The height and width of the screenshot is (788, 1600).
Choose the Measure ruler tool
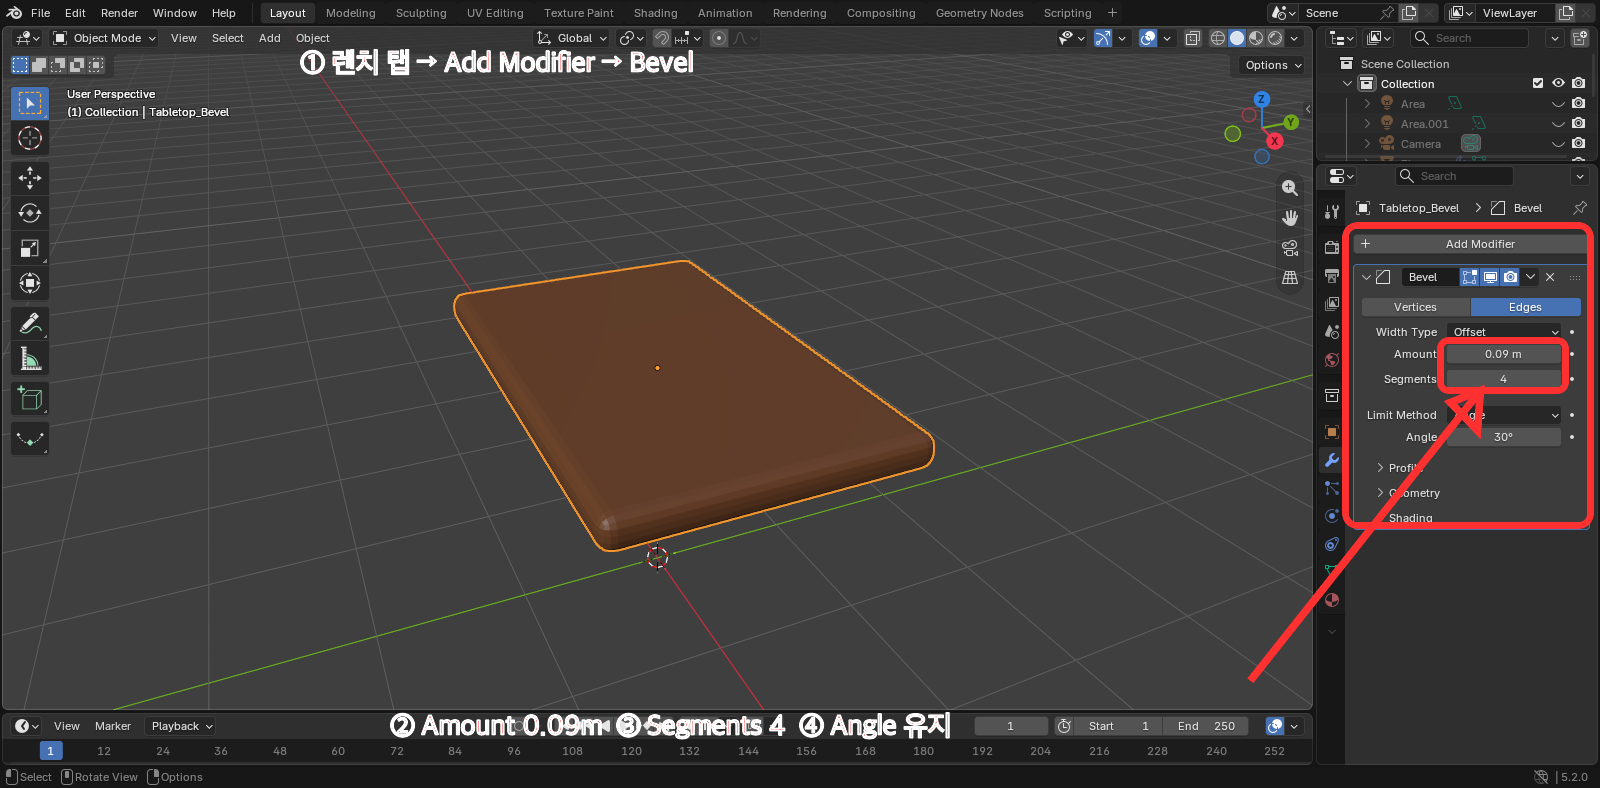(30, 359)
